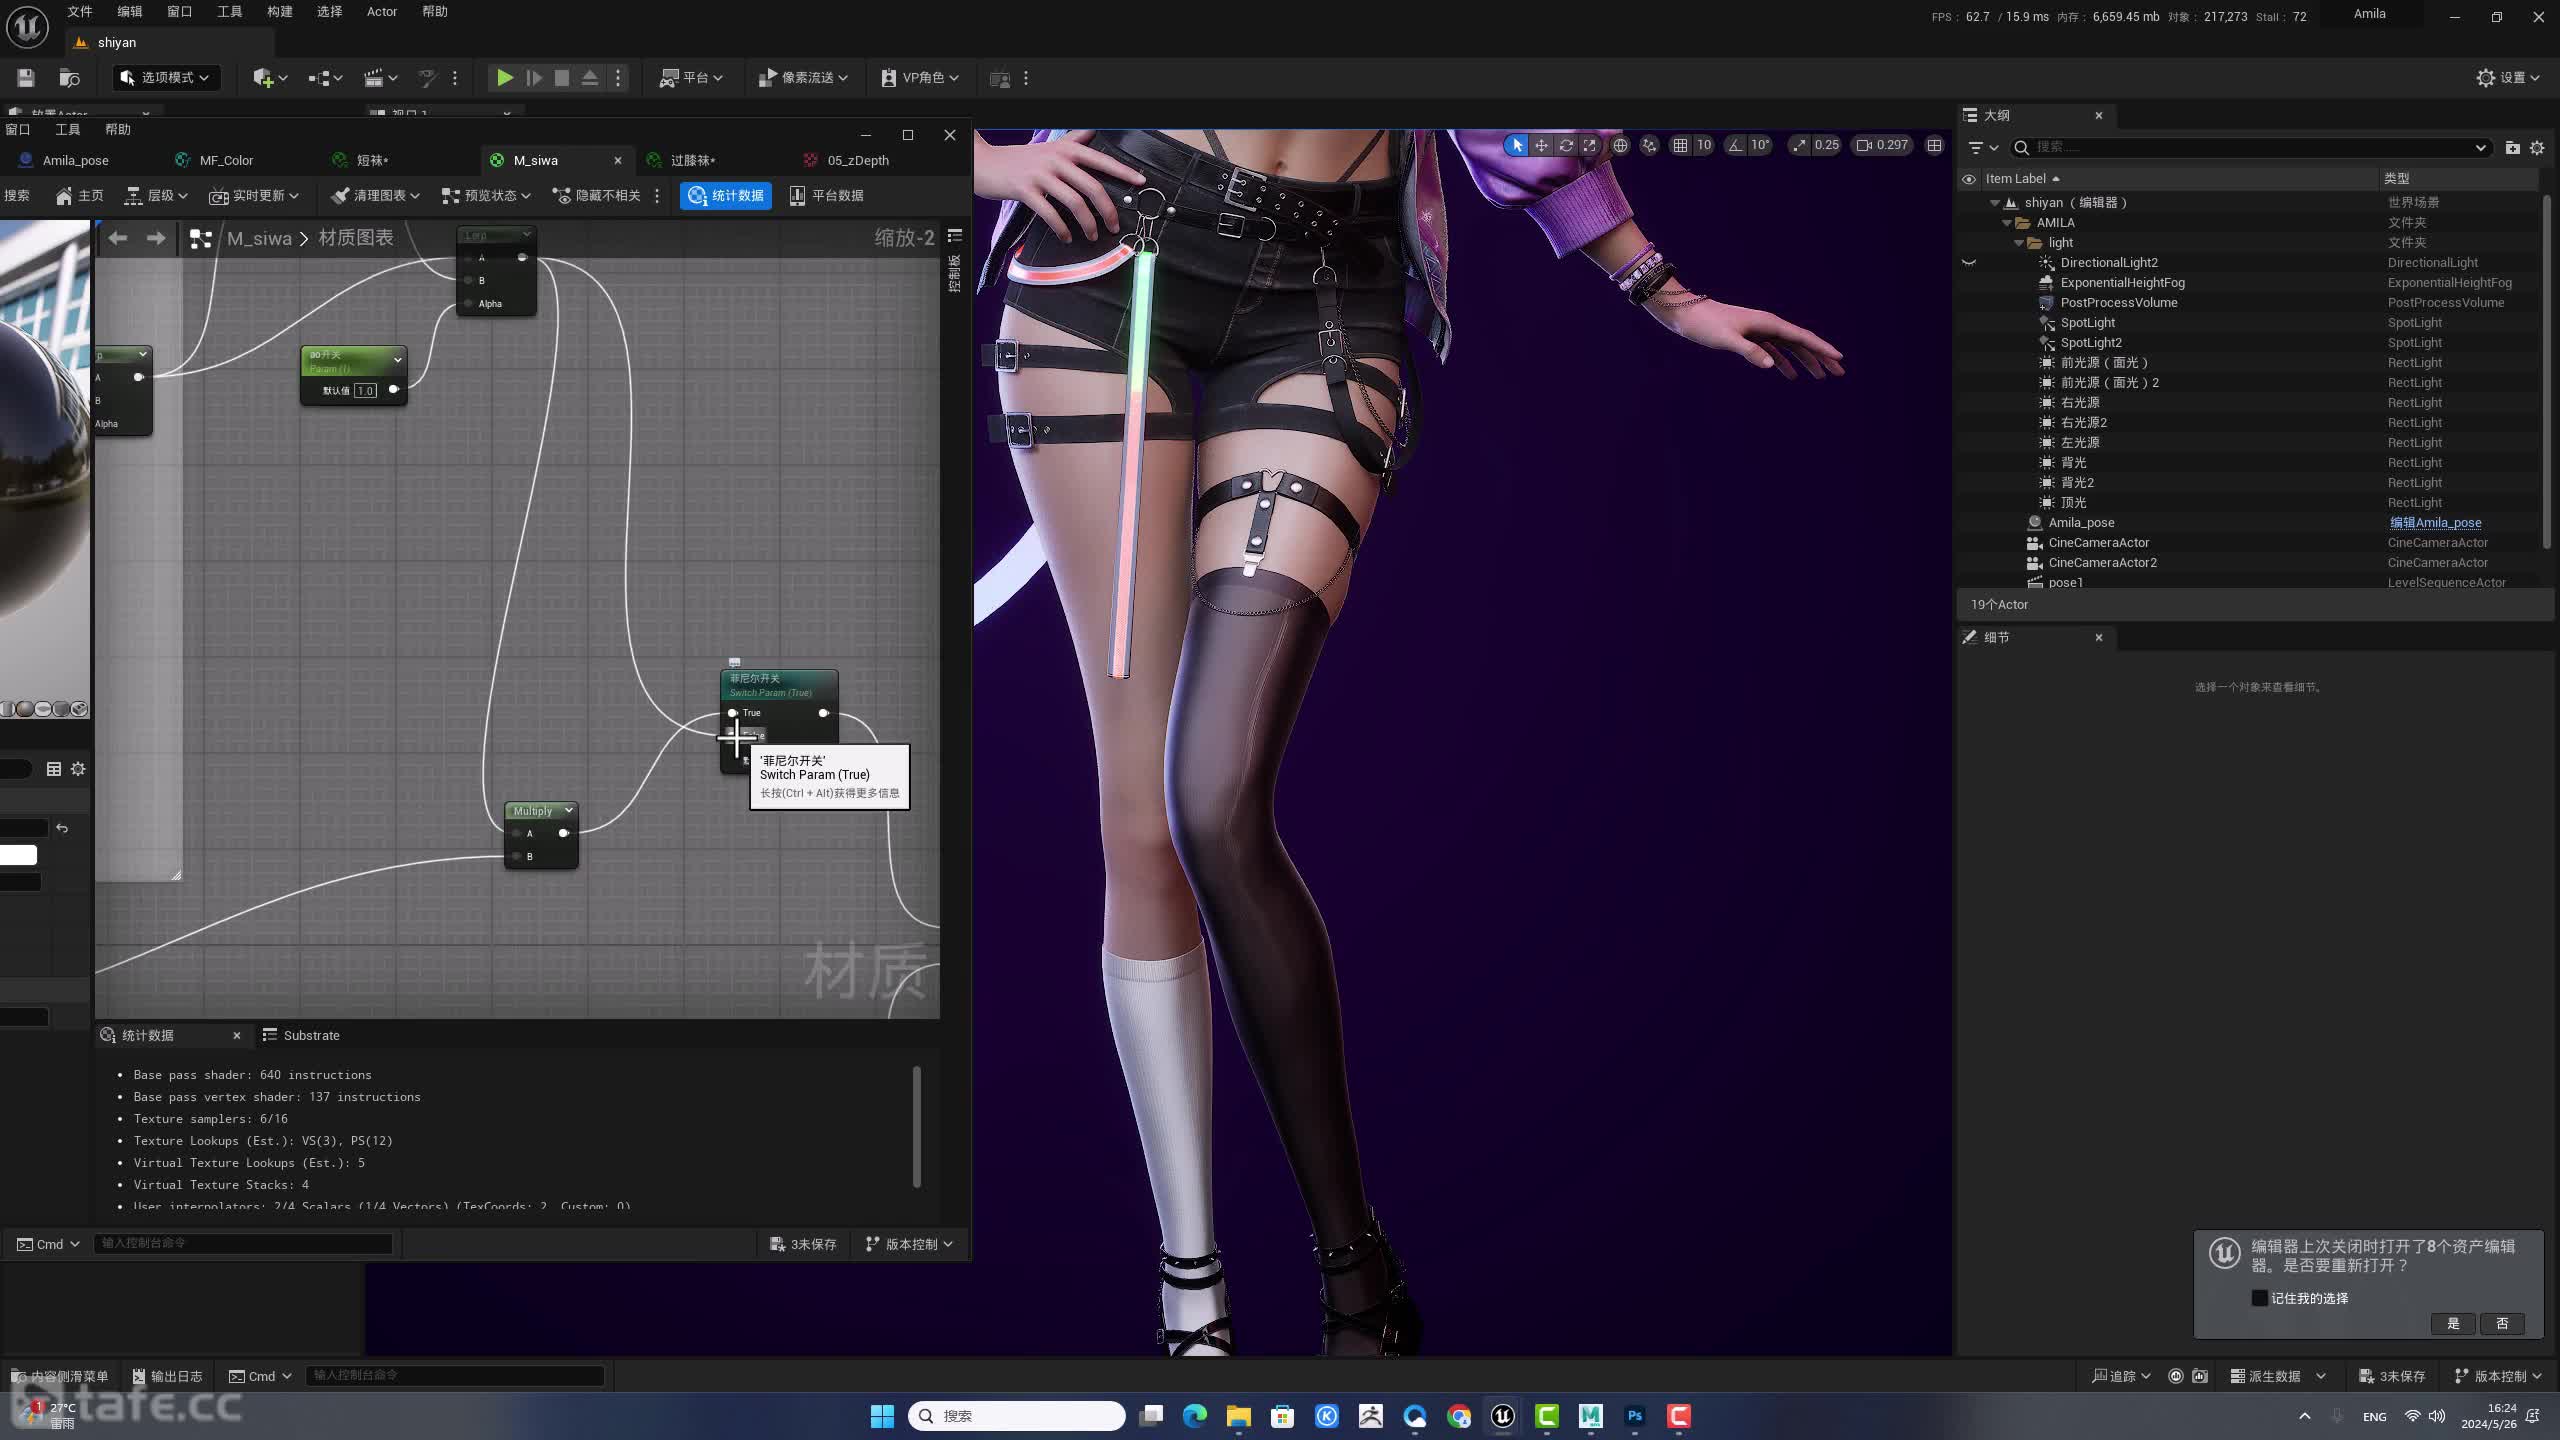
Task: Open outliner filter options icon
Action: 1982,147
